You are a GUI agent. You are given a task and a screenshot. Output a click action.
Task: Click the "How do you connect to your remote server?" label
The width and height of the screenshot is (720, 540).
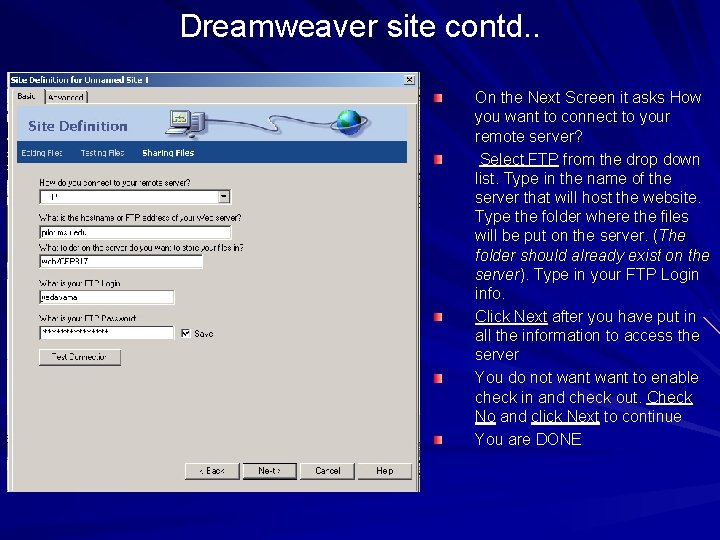tap(115, 183)
